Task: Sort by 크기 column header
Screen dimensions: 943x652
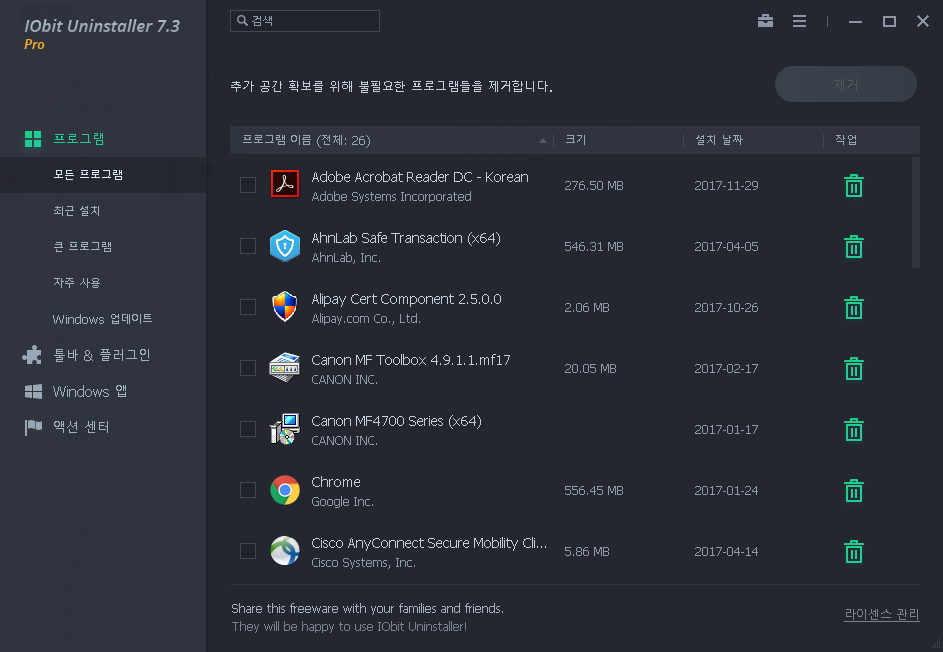Action: [x=576, y=140]
